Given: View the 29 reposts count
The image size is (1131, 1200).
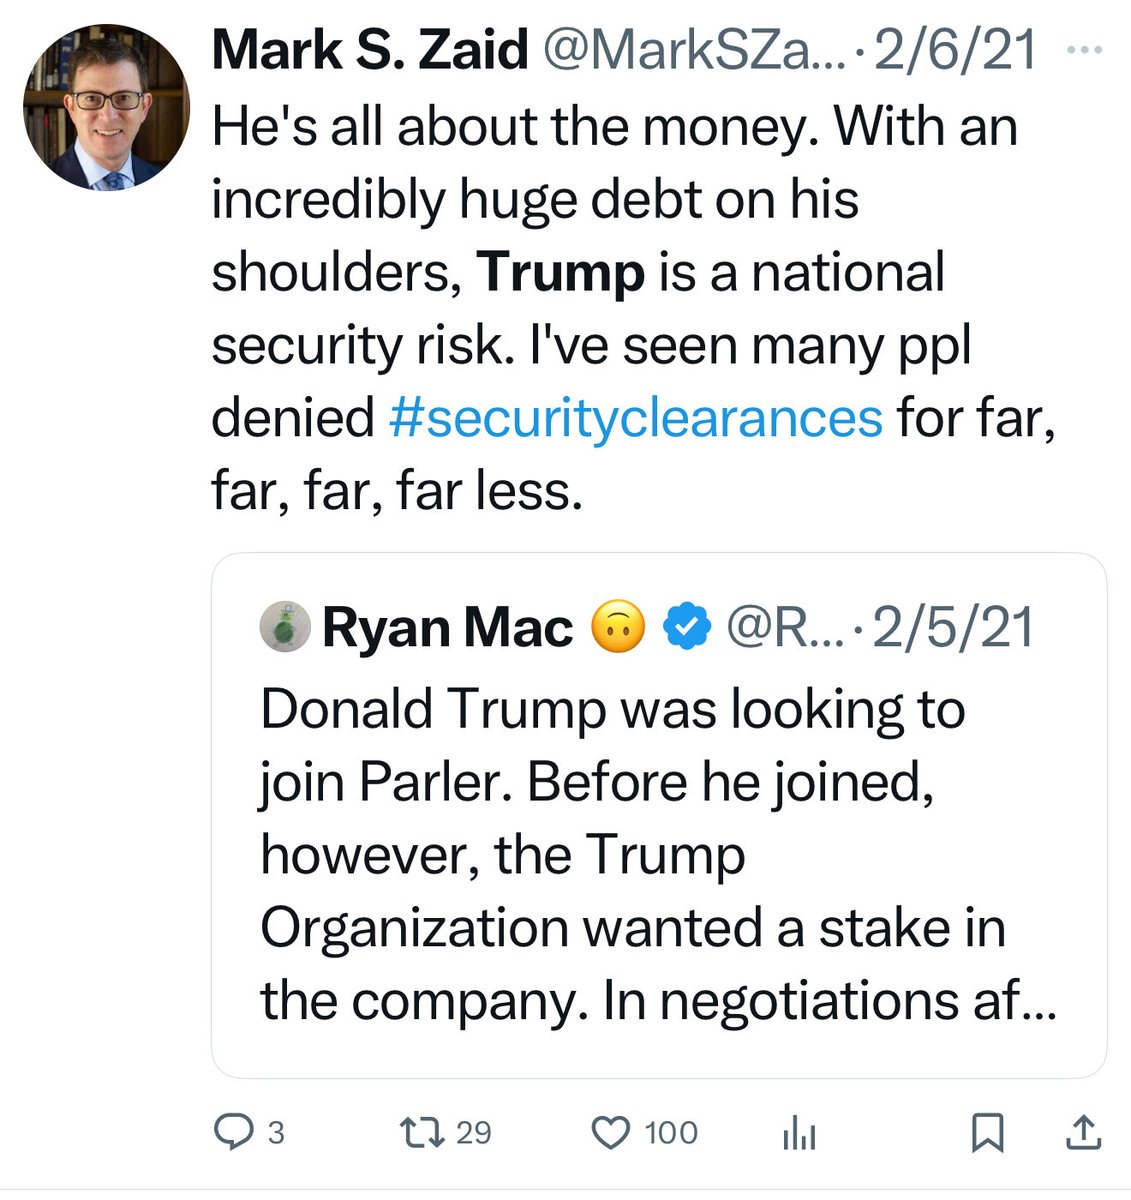Looking at the screenshot, I should [x=474, y=1132].
